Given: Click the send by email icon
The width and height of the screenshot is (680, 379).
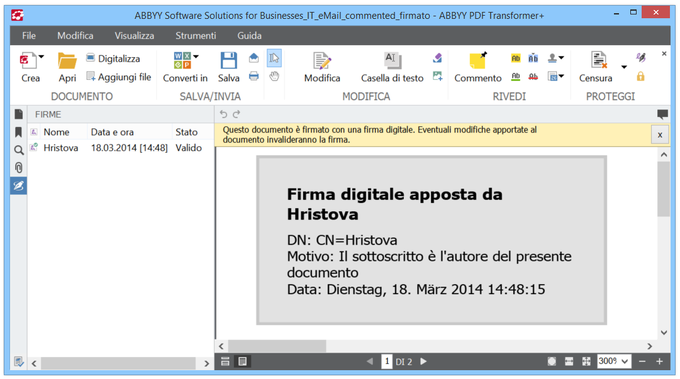Looking at the screenshot, I should pos(254,58).
